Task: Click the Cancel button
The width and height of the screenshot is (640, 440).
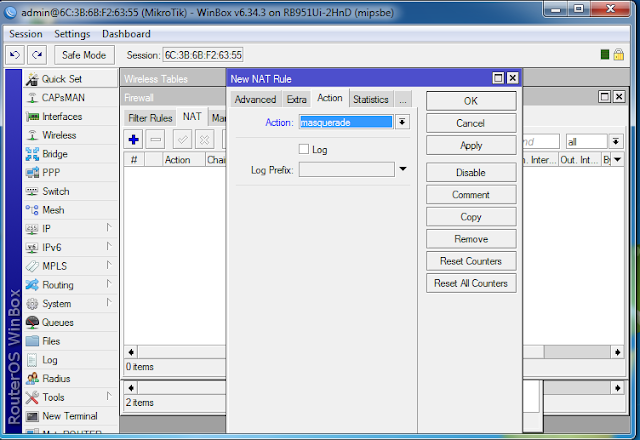Action: [471, 123]
